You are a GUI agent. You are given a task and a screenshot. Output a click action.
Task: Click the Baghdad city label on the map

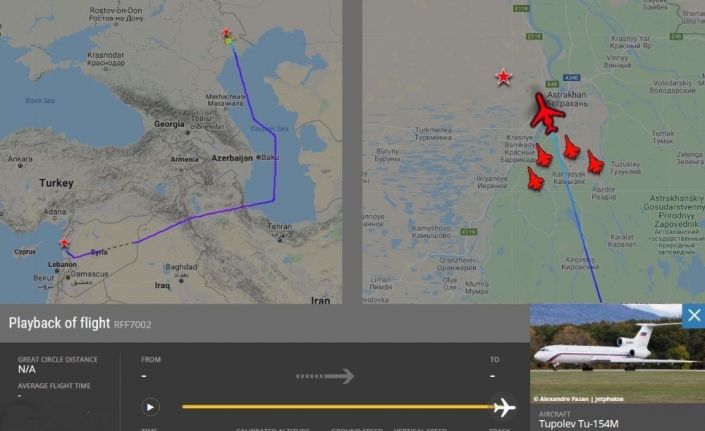coord(182,267)
